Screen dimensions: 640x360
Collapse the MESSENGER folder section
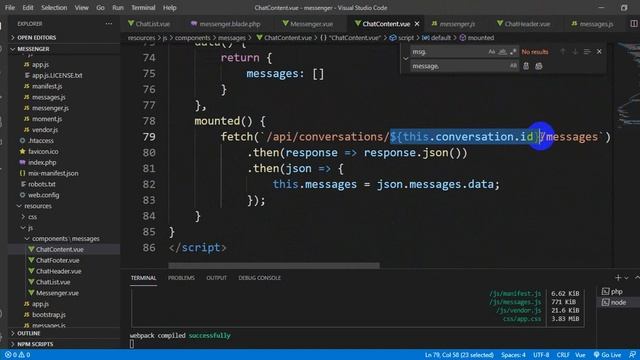point(64,49)
